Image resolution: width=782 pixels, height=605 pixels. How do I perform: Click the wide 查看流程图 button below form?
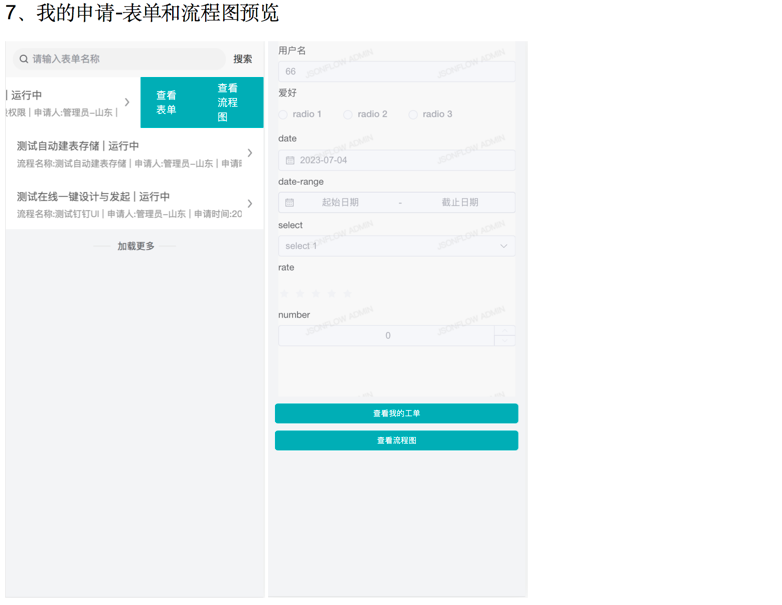(x=396, y=440)
